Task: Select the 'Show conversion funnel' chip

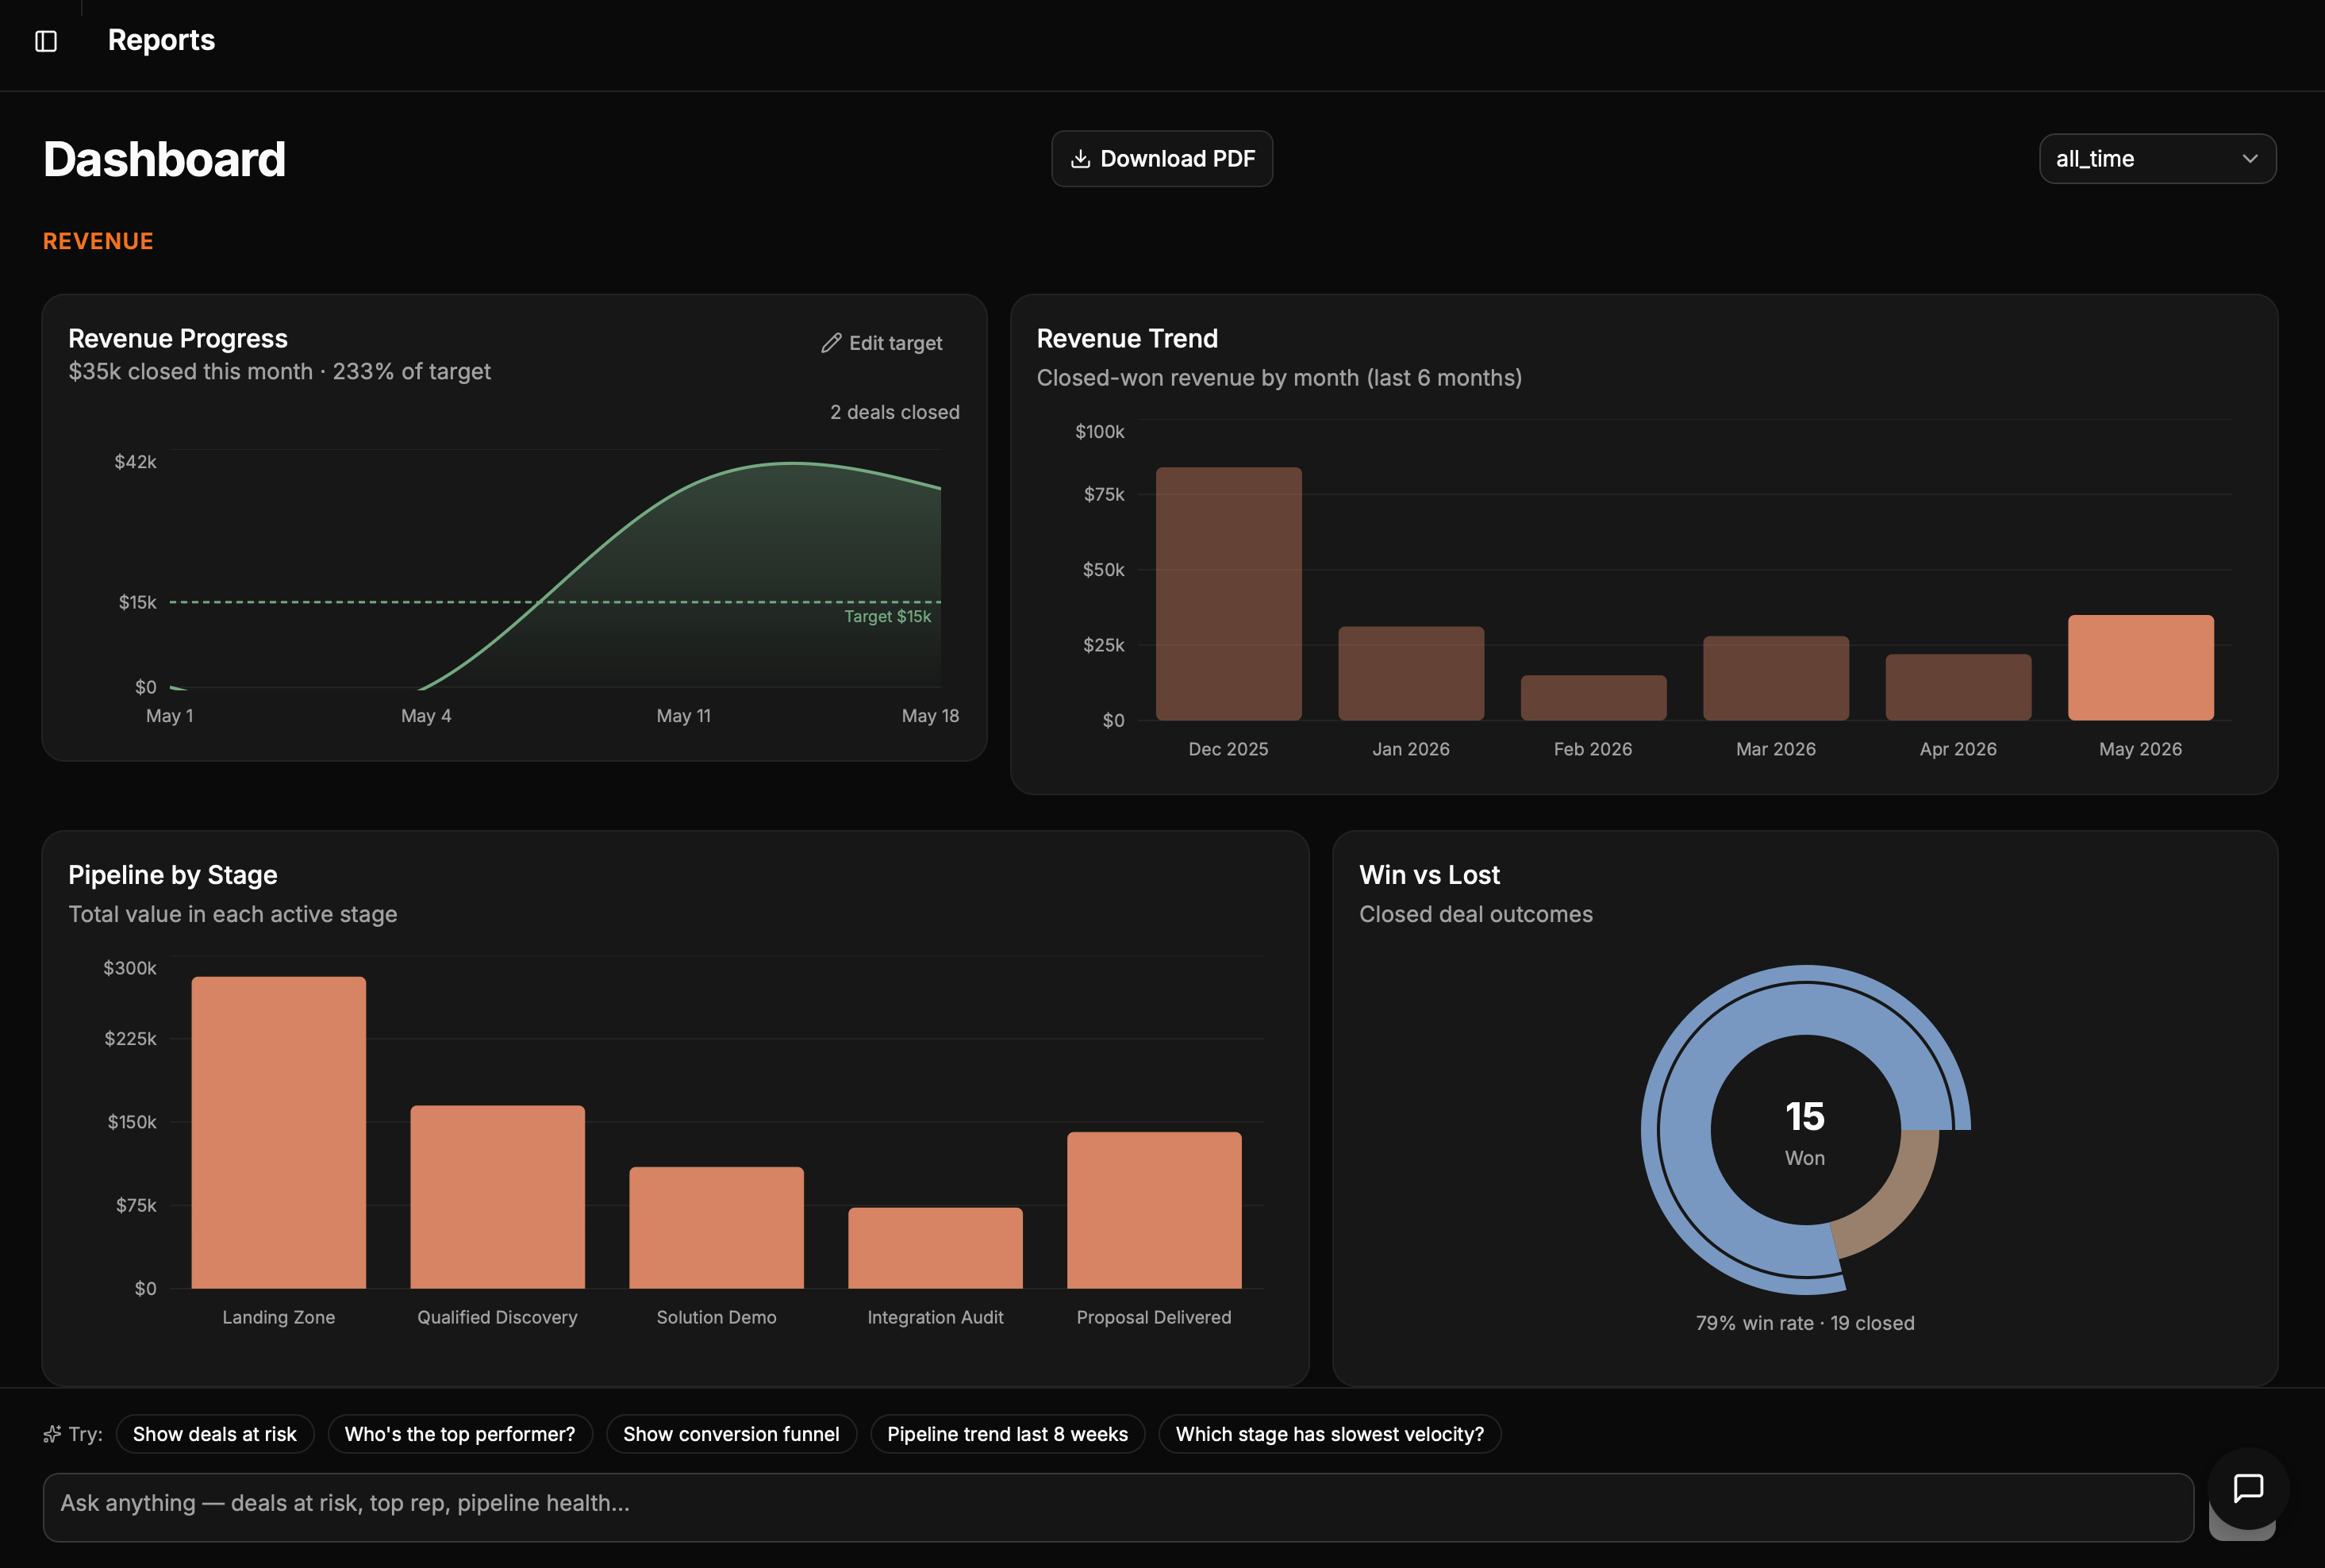Action: pyautogui.click(x=731, y=1434)
